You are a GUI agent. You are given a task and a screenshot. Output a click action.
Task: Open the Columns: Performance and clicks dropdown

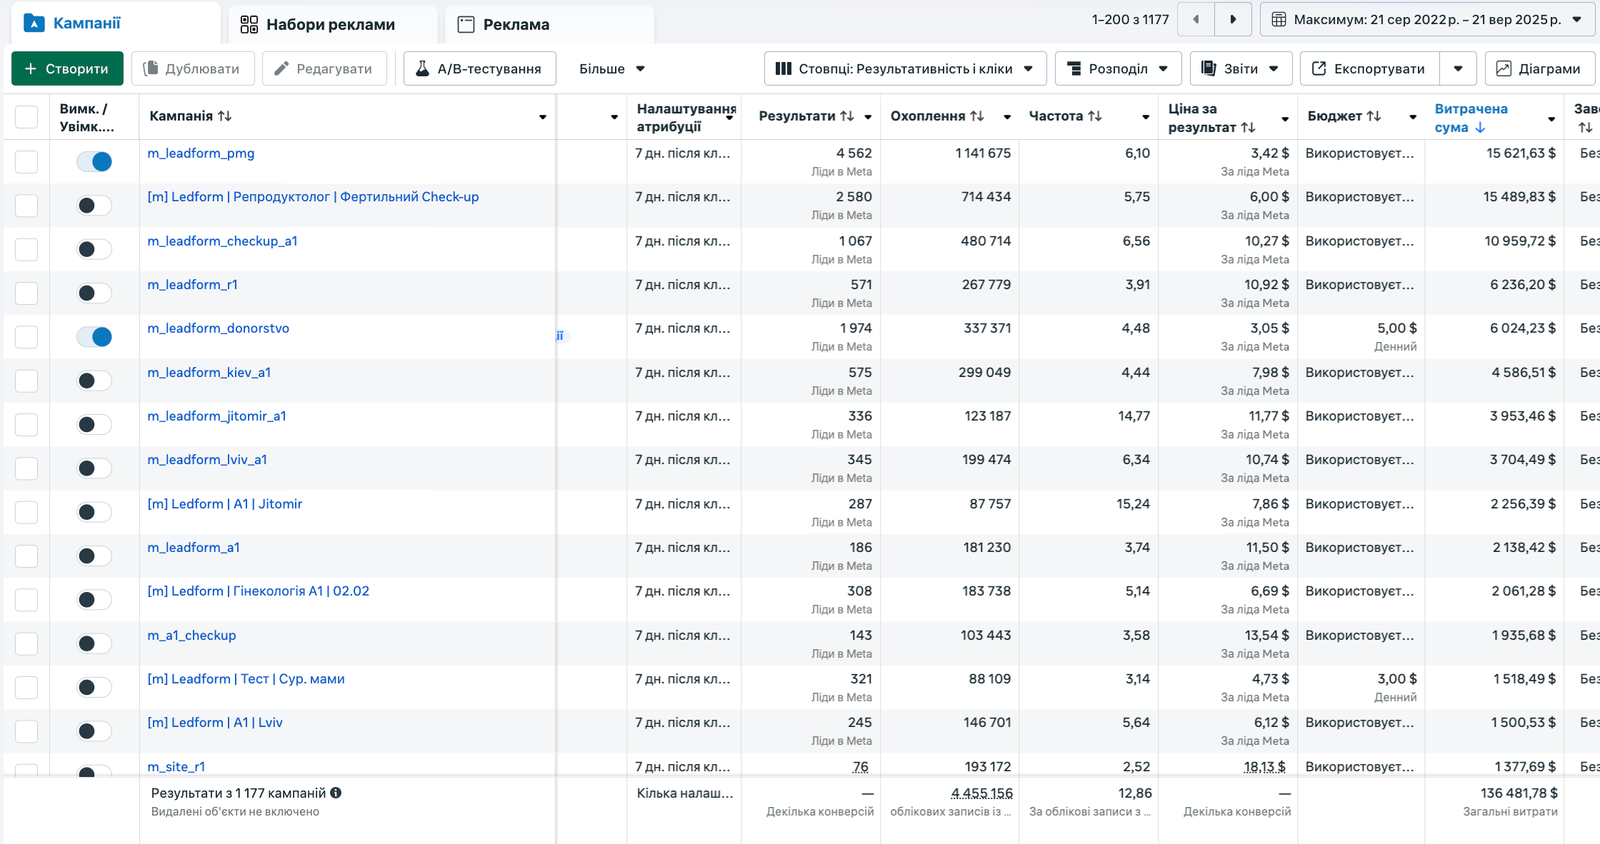(x=905, y=69)
